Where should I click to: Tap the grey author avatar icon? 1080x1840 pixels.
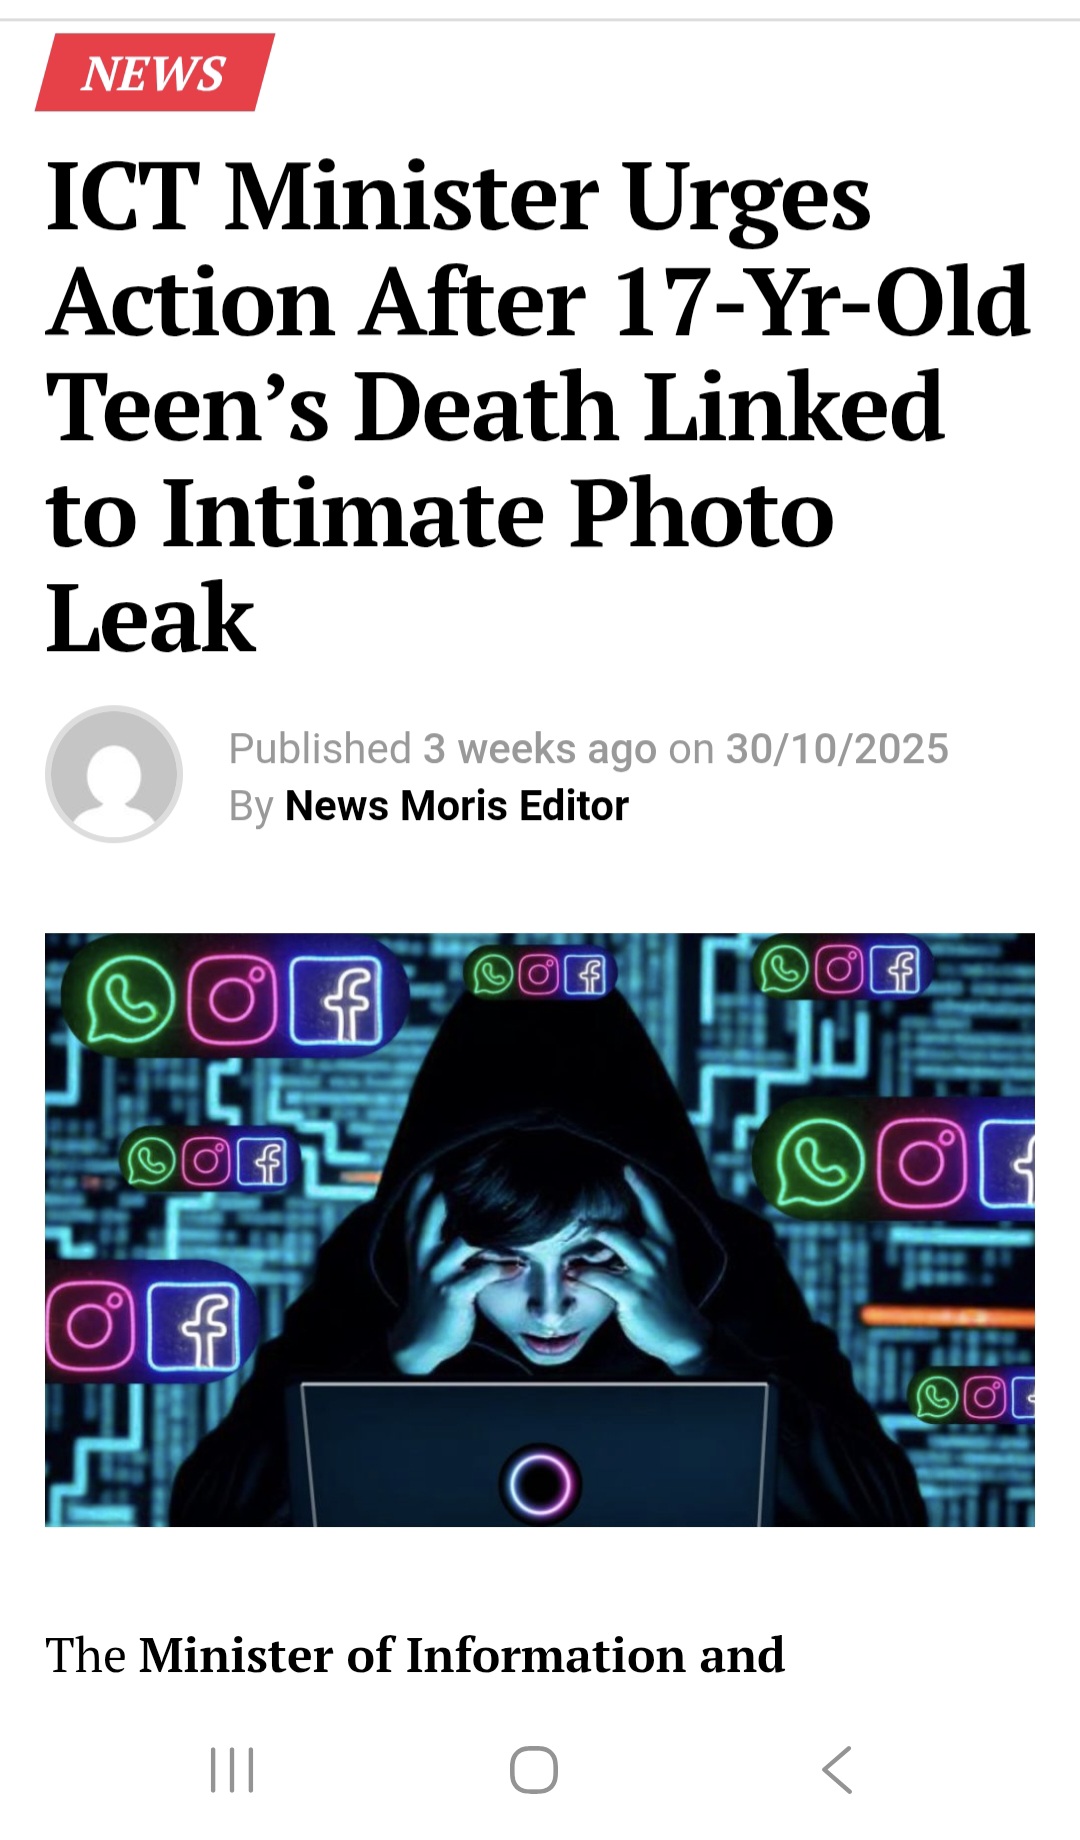tap(114, 774)
